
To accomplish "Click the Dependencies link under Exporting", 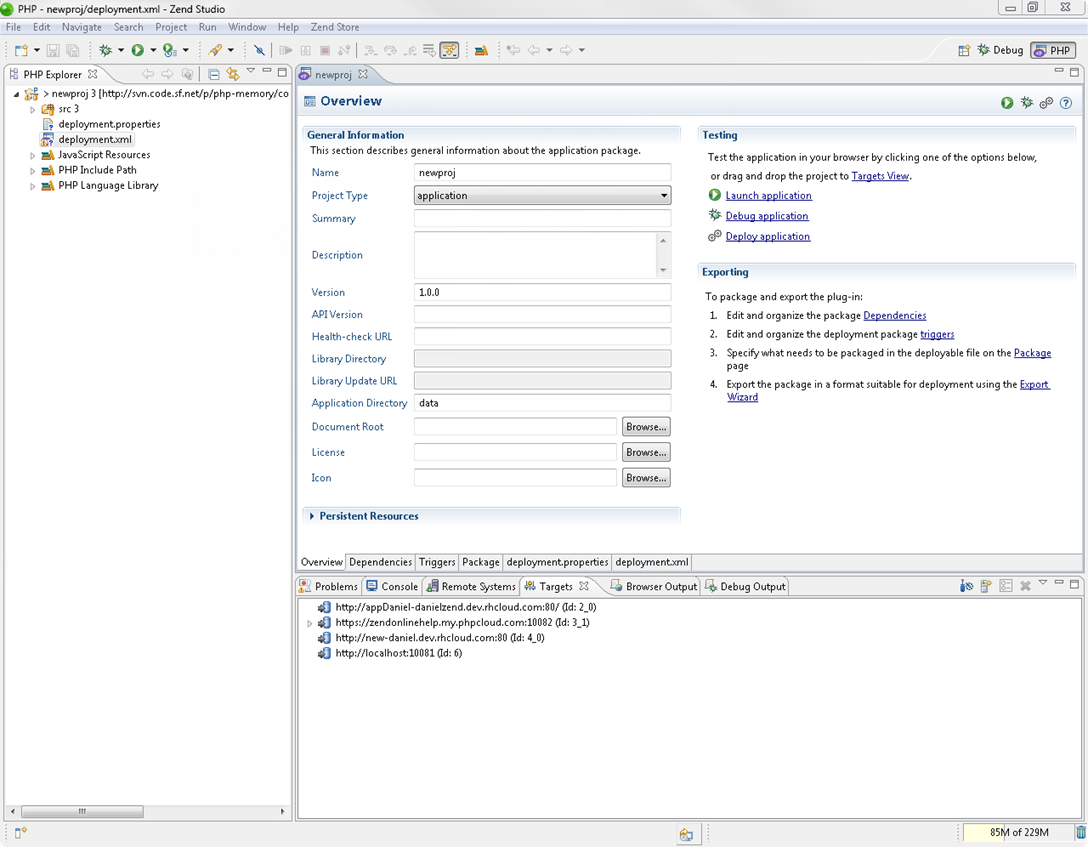I will 894,316.
